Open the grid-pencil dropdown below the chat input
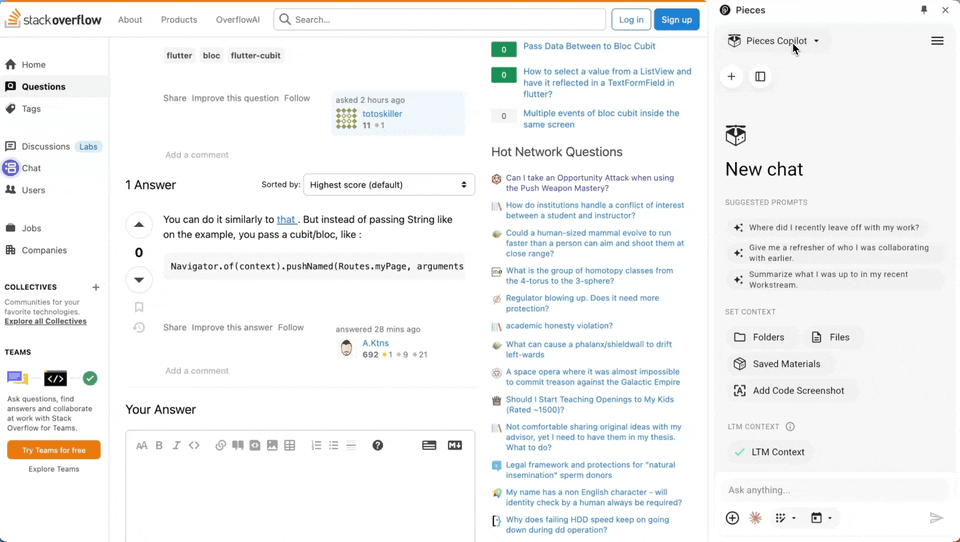Viewport: 960px width, 542px height. tap(786, 518)
